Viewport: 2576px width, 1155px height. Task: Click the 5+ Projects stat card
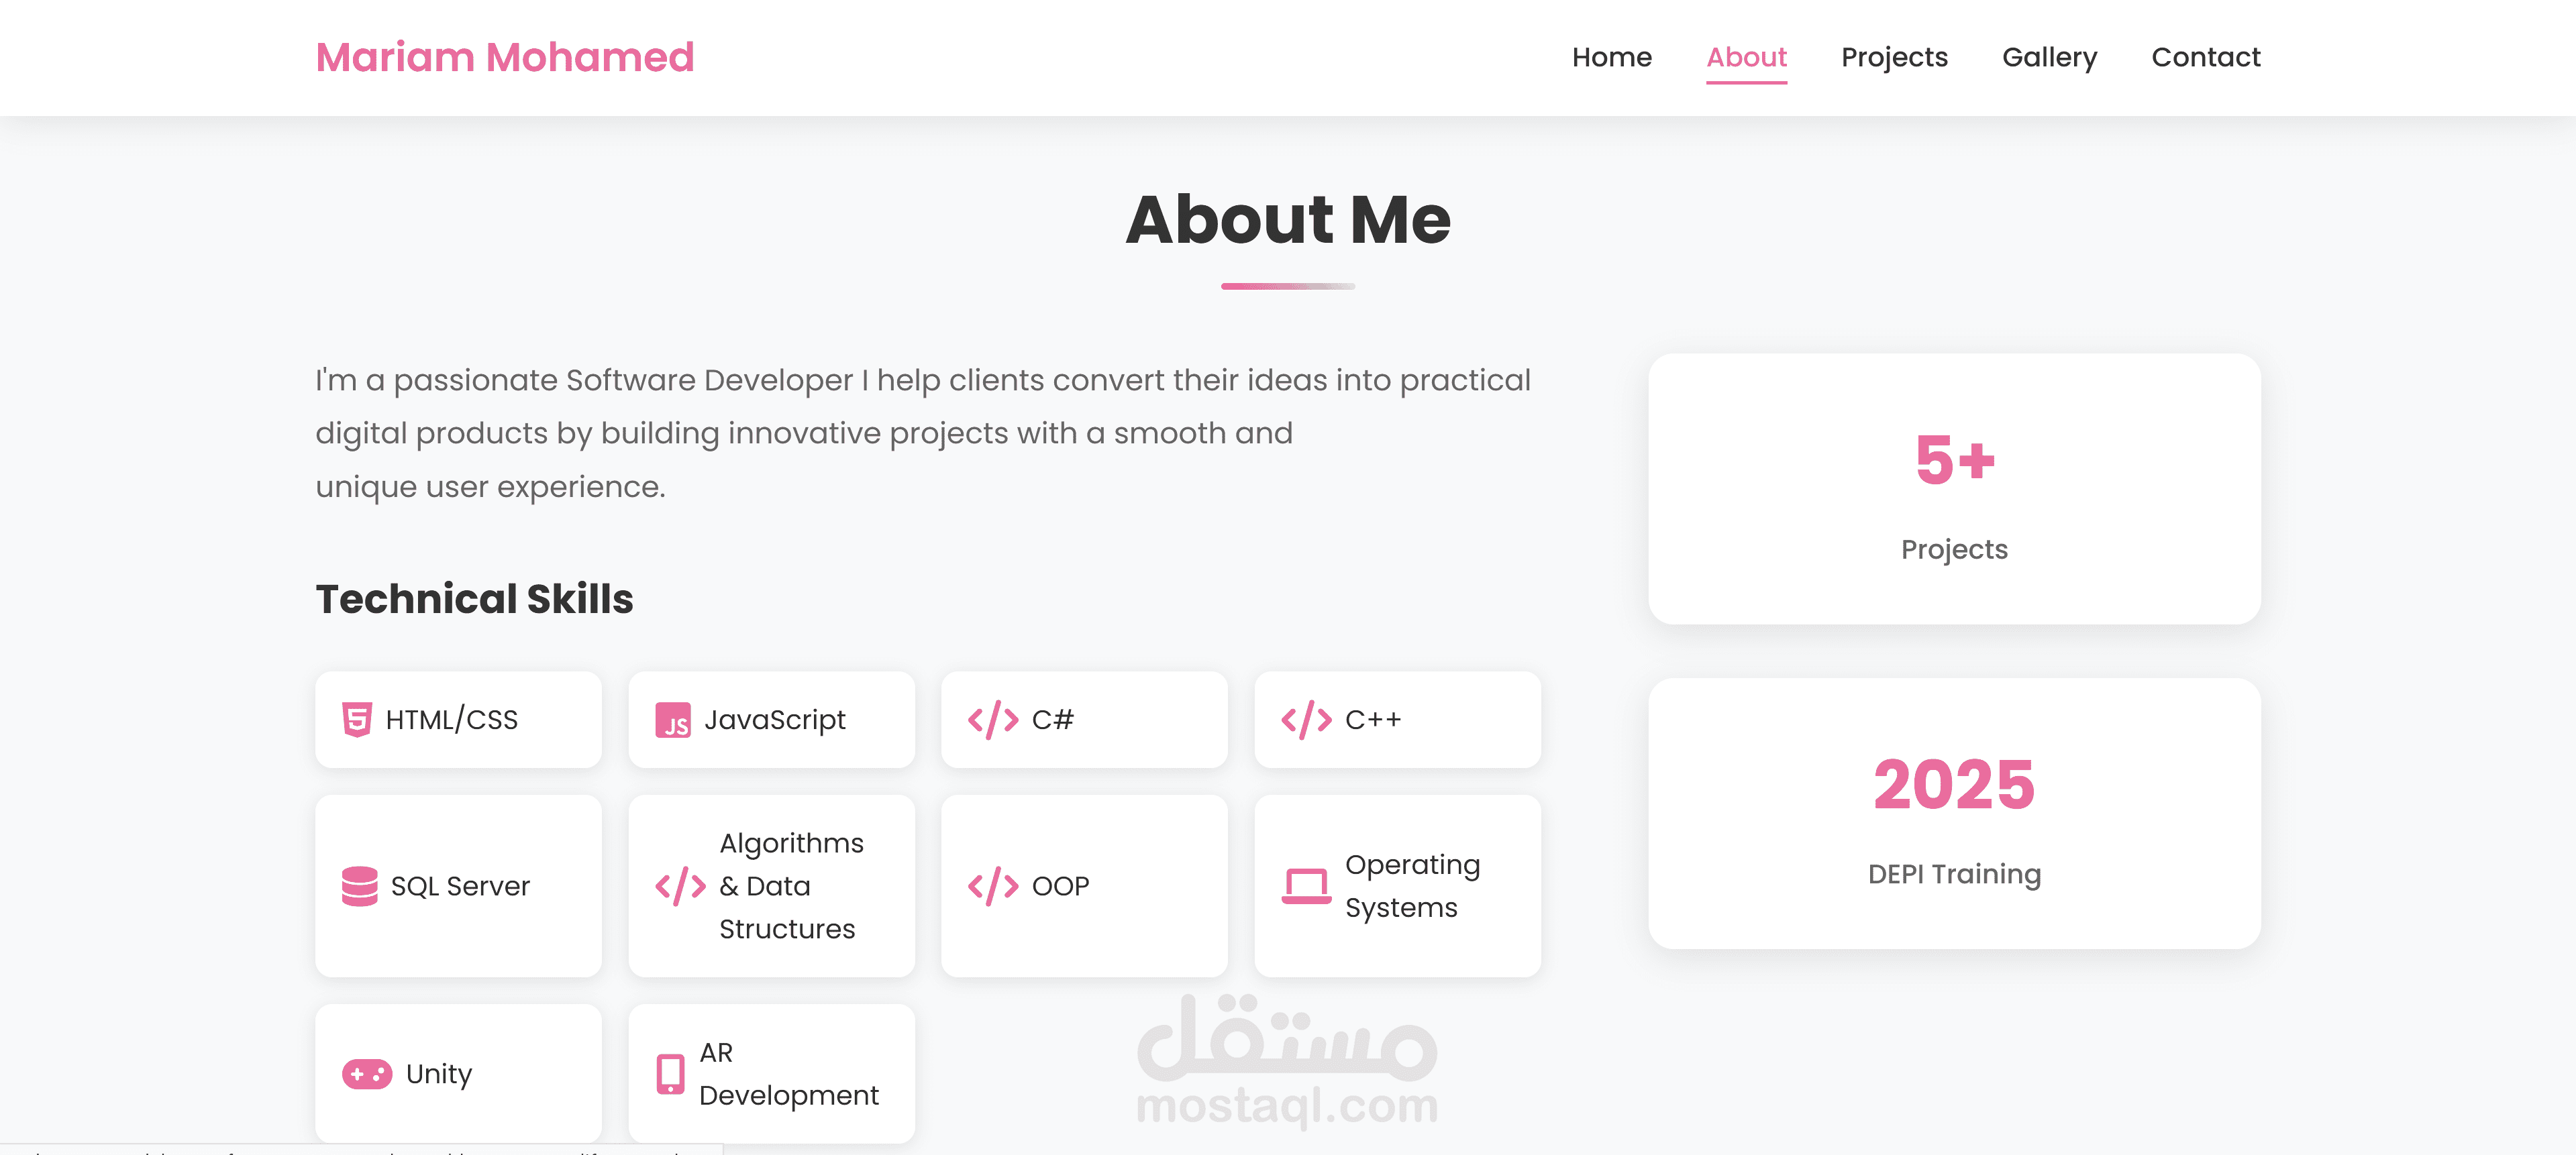pos(1954,488)
